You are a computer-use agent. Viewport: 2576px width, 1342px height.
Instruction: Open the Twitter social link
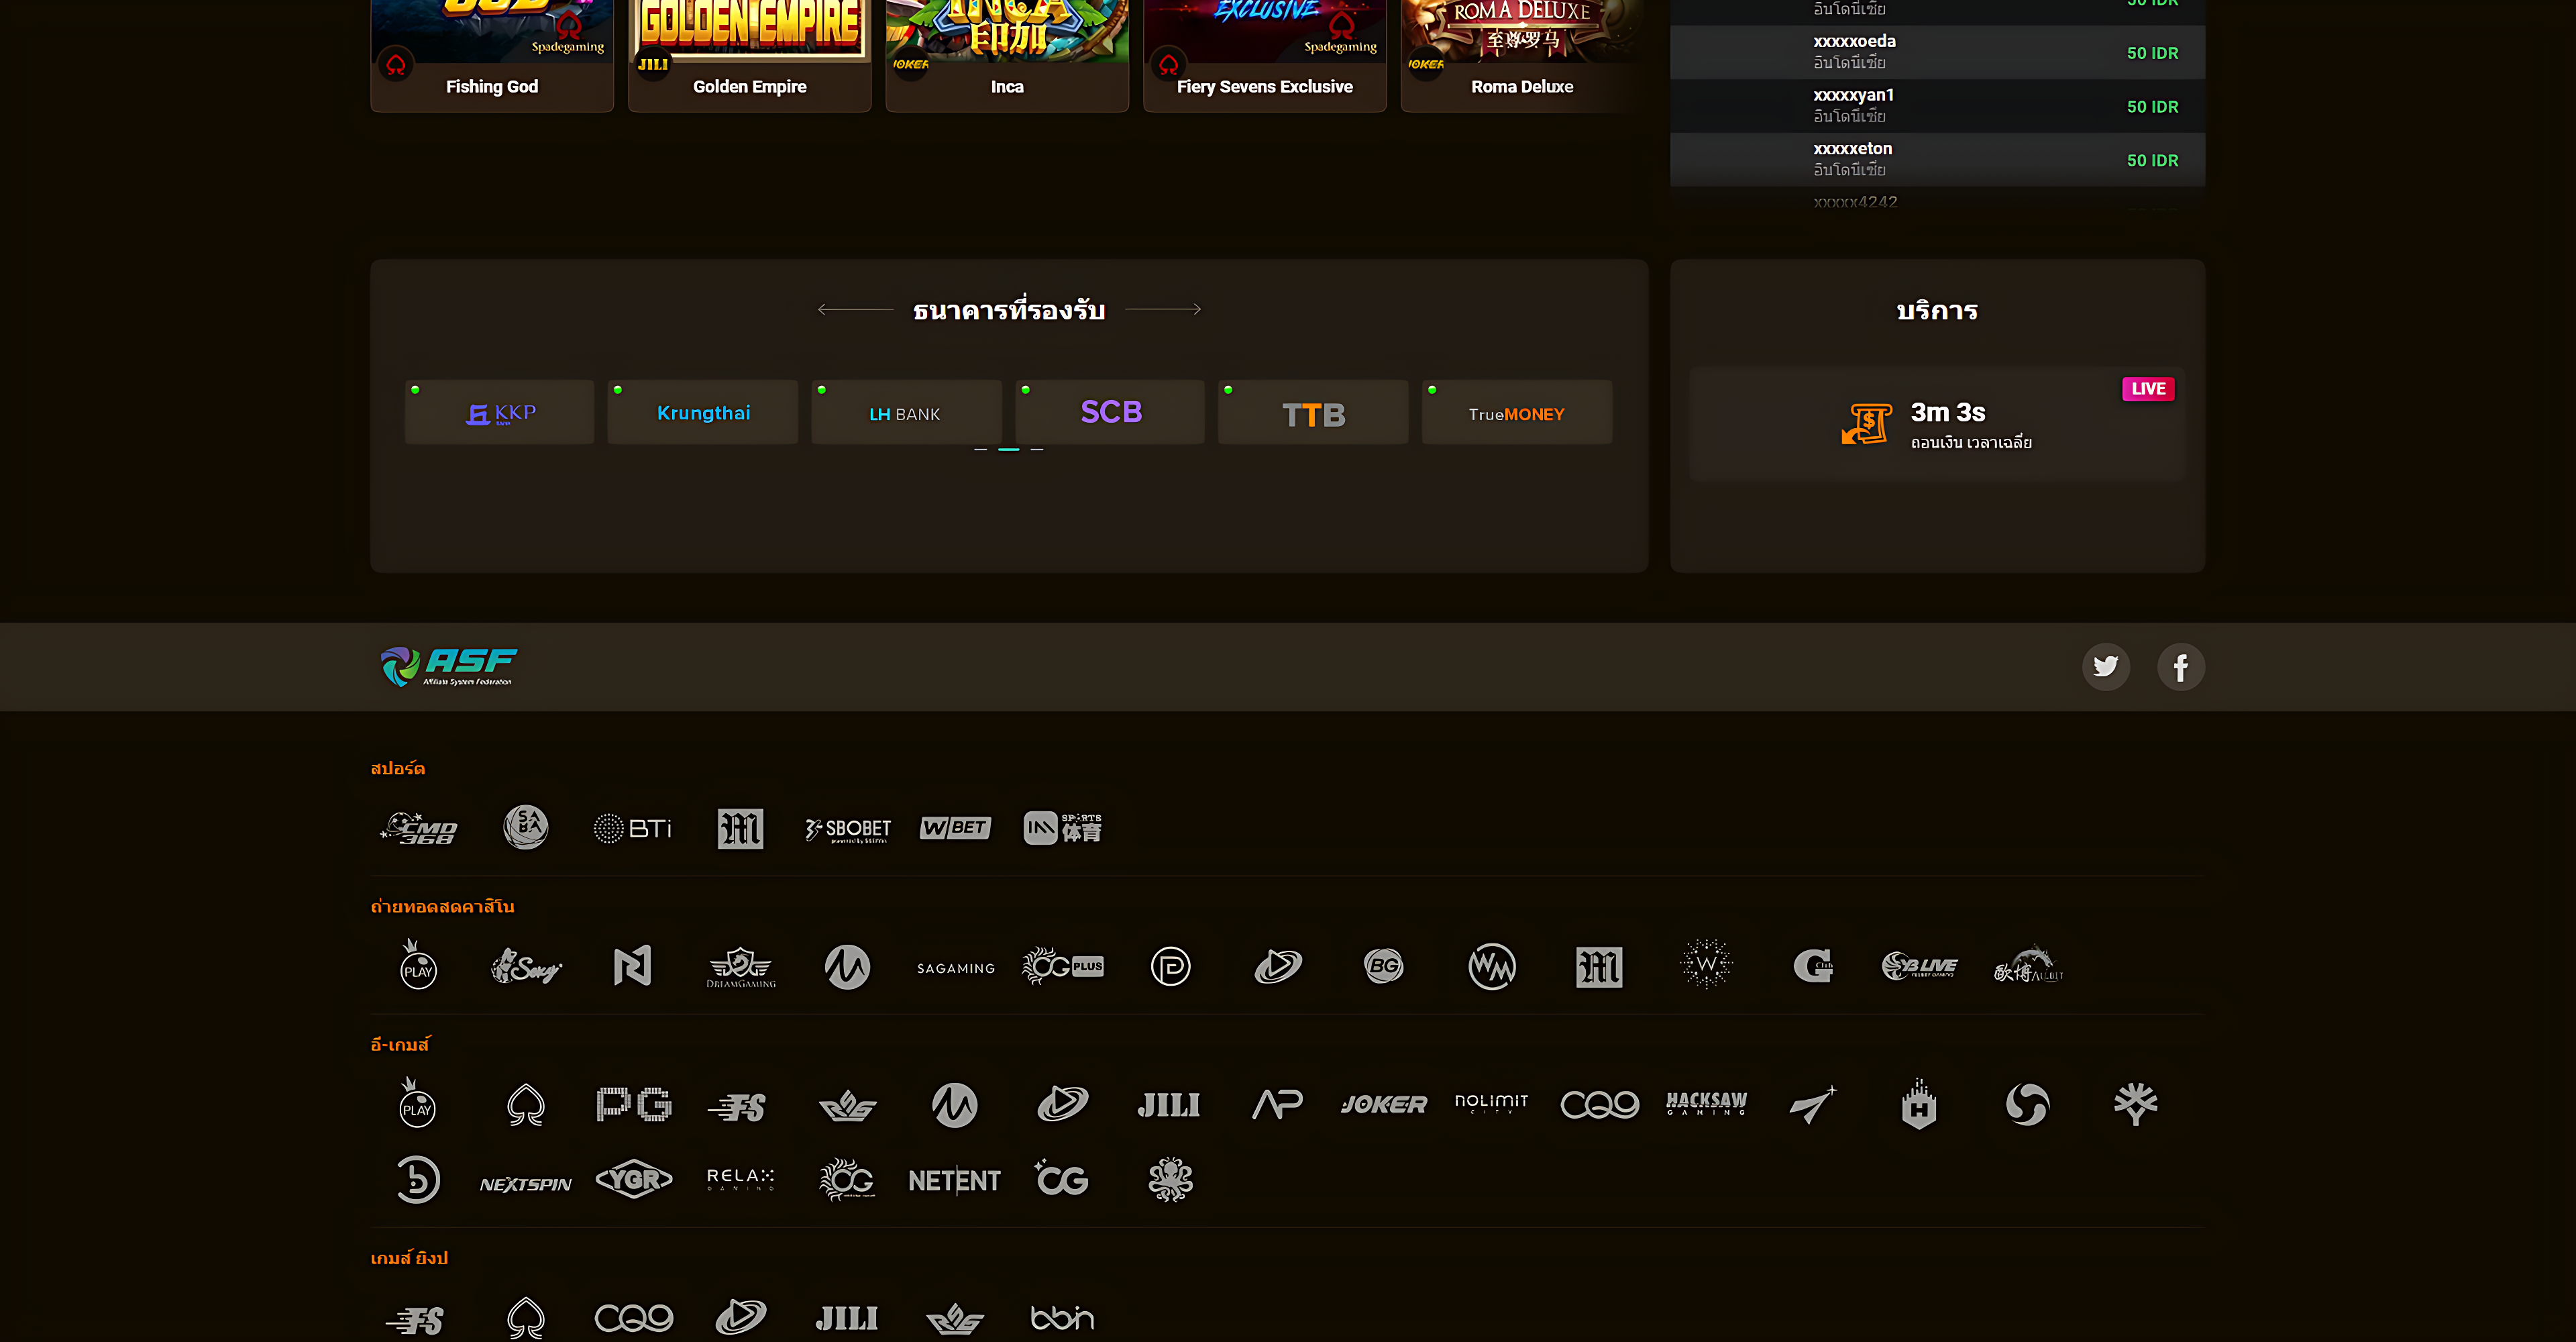(x=2105, y=666)
